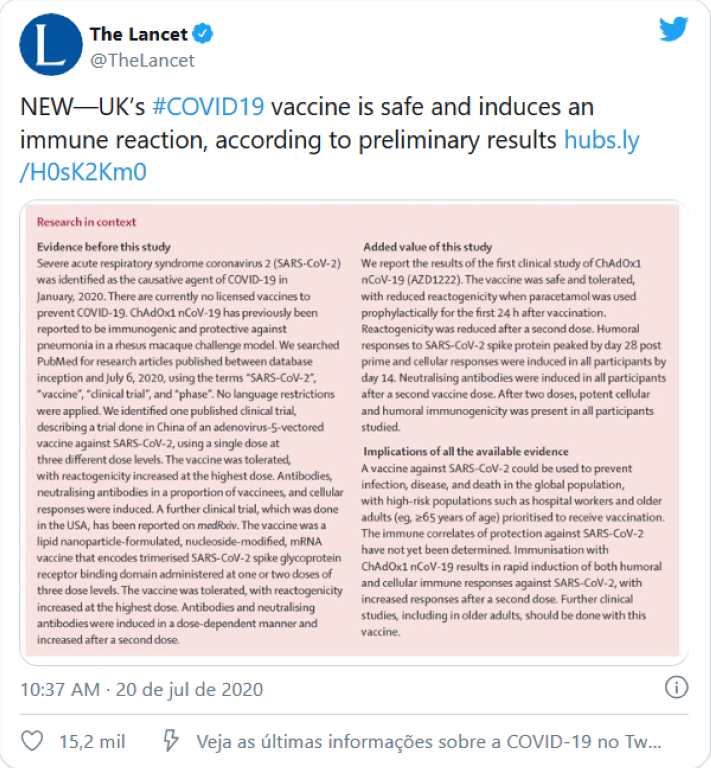Click the lightning bolt icon
711x768 pixels.
click(x=170, y=741)
